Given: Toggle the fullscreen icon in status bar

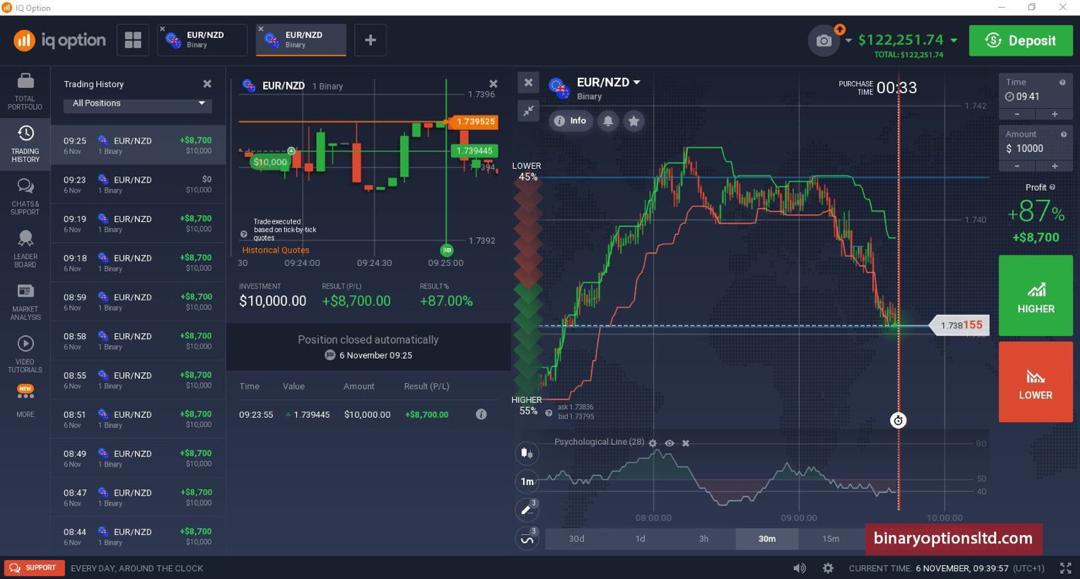Looking at the screenshot, I should point(1065,568).
